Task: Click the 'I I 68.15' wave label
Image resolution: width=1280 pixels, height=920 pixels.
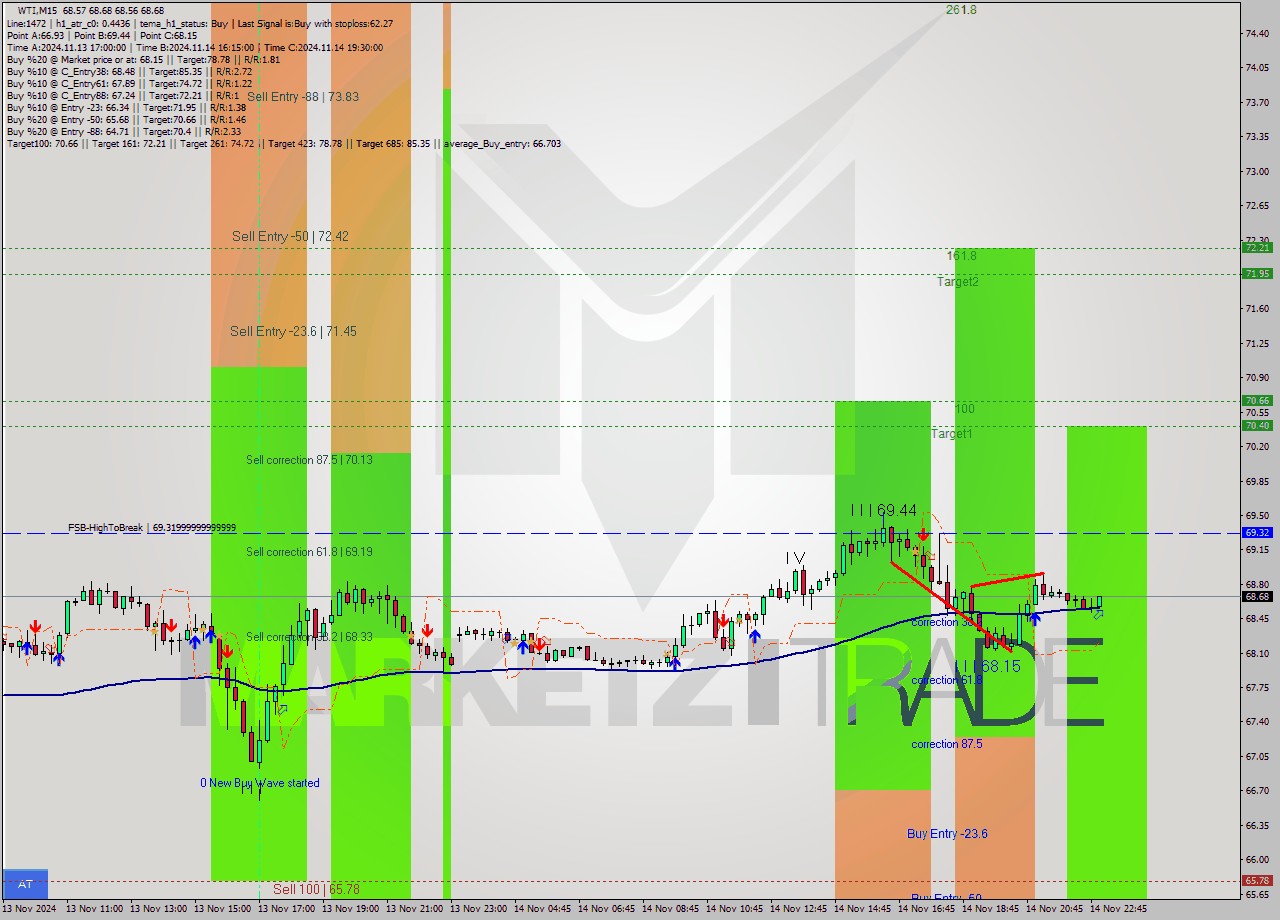Action: (987, 666)
